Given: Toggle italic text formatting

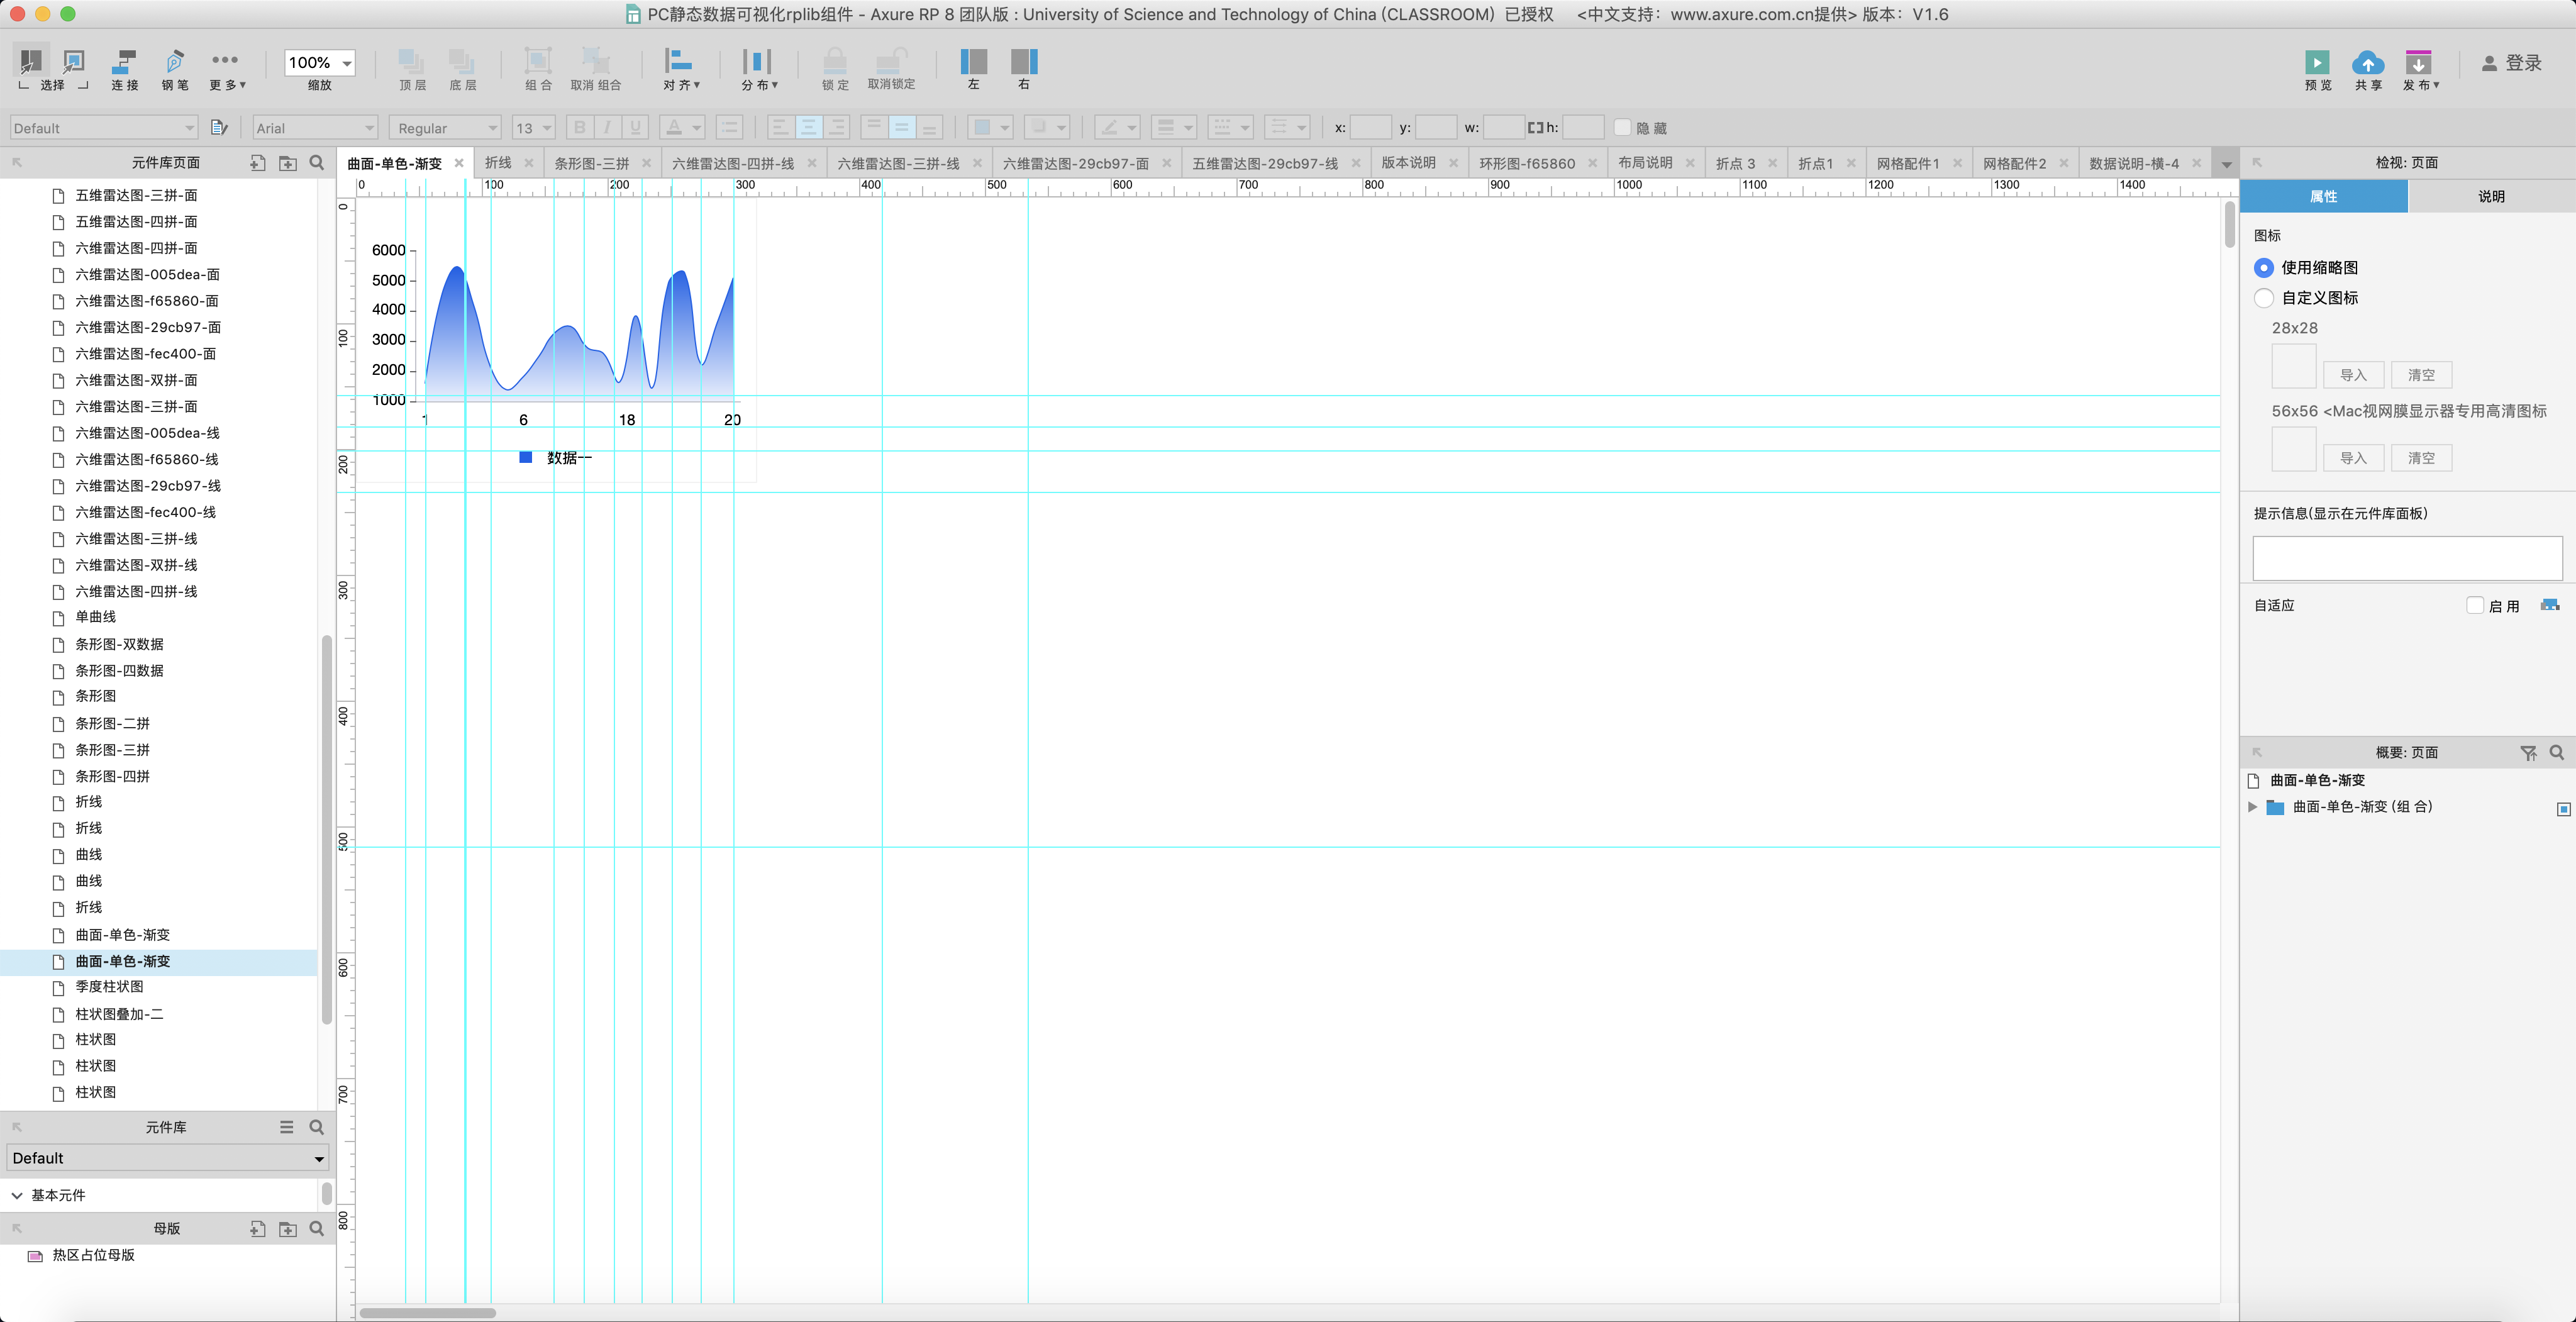Looking at the screenshot, I should pyautogui.click(x=607, y=128).
